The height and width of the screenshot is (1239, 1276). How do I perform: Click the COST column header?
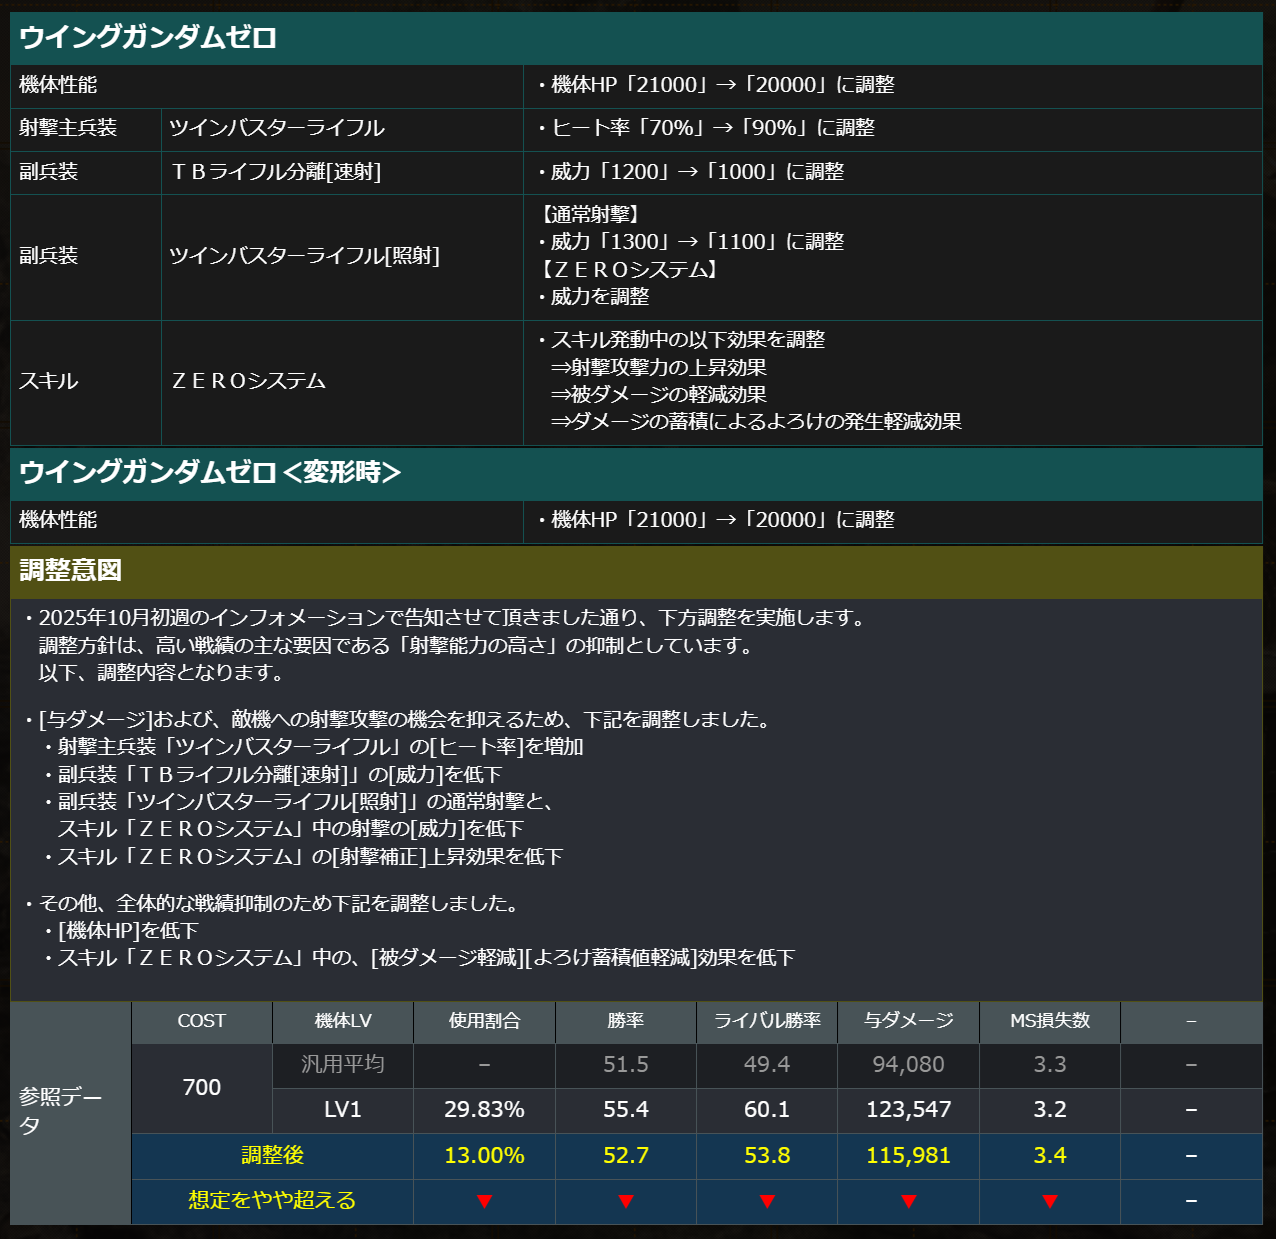coord(202,1021)
